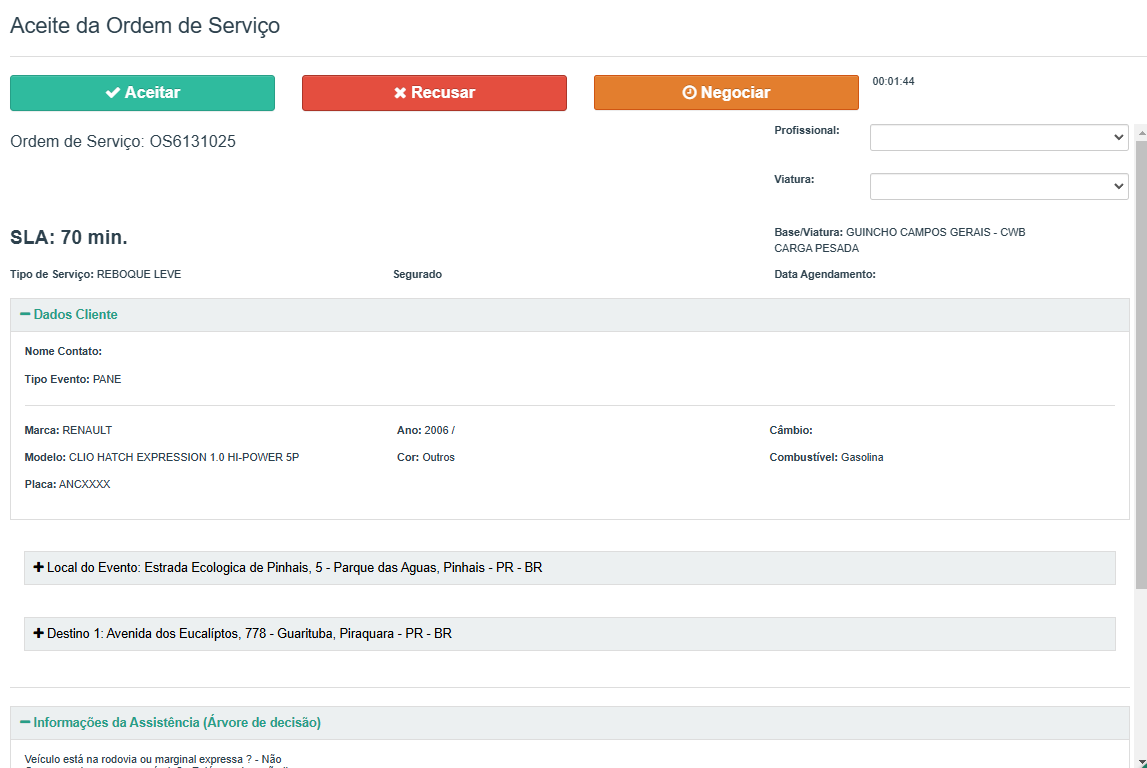Click the 00:01:44 countdown timer
Viewport: 1147px width, 768px height.
pyautogui.click(x=893, y=82)
